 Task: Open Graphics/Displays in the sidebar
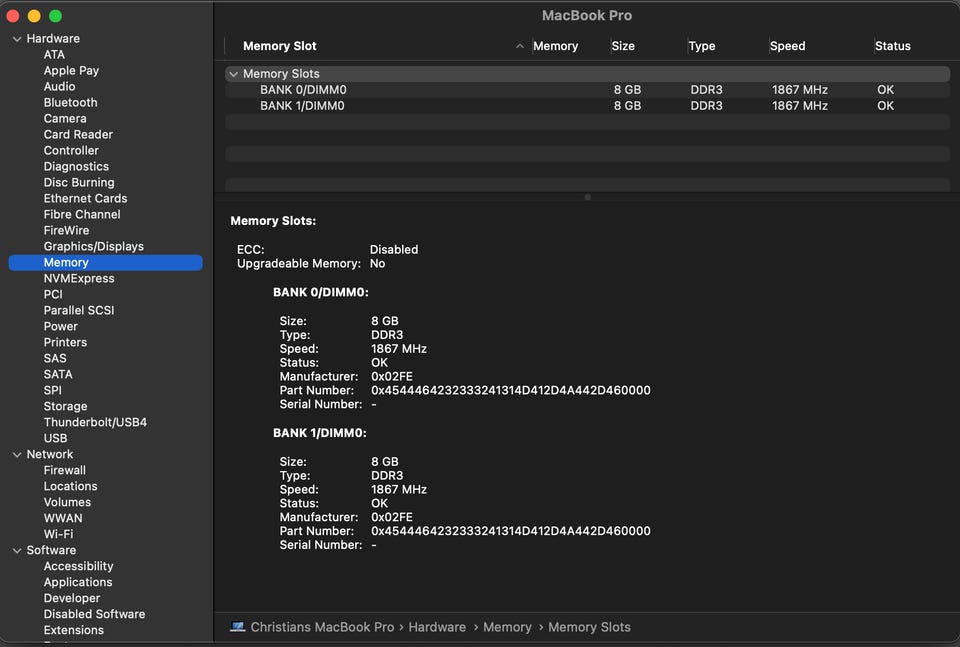click(x=93, y=247)
